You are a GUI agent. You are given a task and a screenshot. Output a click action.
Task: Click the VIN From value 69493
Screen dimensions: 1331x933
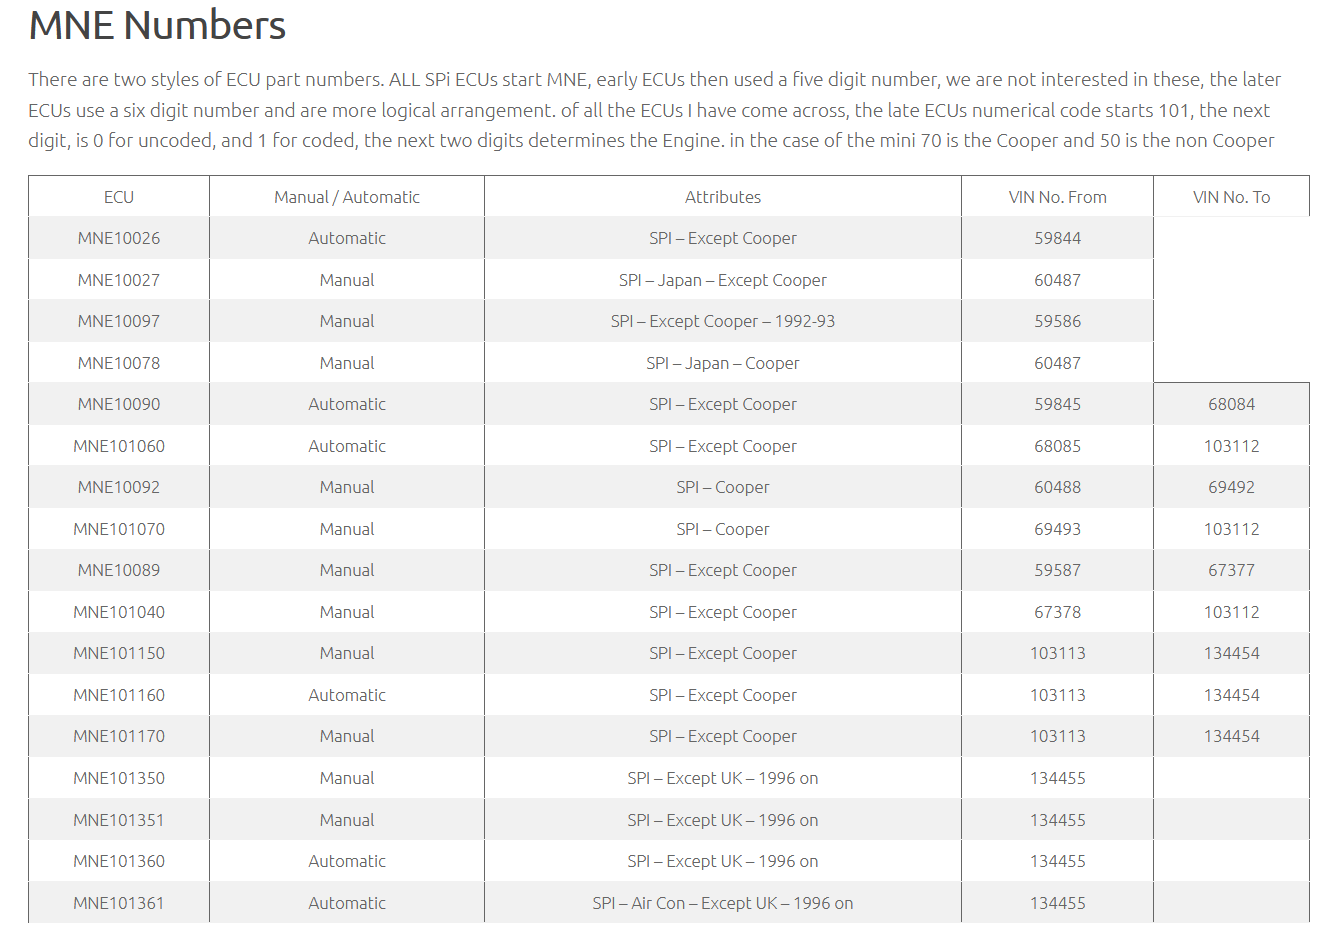pos(1057,529)
